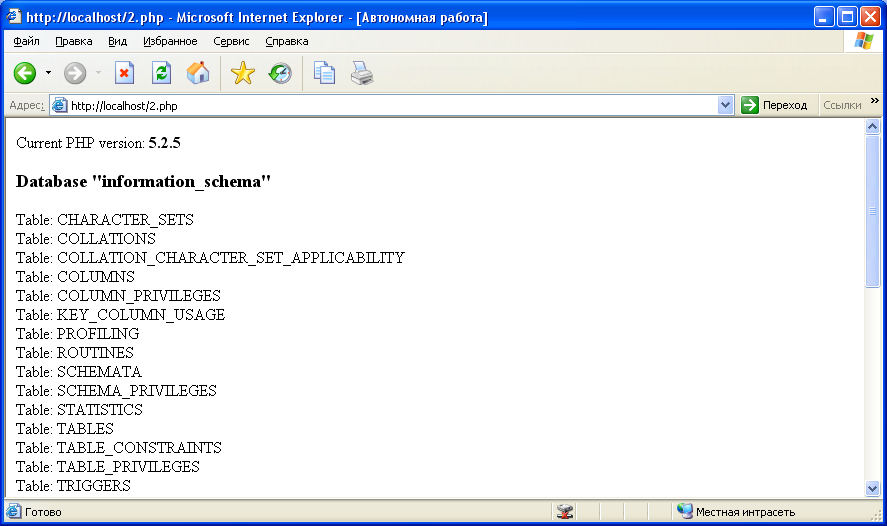This screenshot has height=526, width=887.
Task: Click the Current PHP version 5.2.5 text
Action: pyautogui.click(x=98, y=143)
